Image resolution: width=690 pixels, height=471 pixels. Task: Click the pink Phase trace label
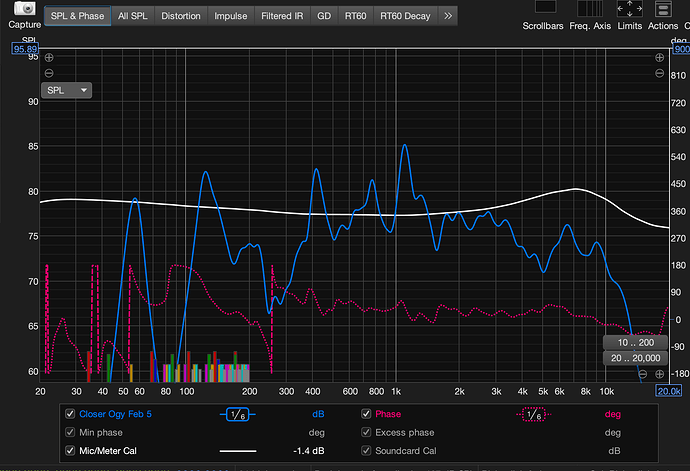tap(388, 414)
